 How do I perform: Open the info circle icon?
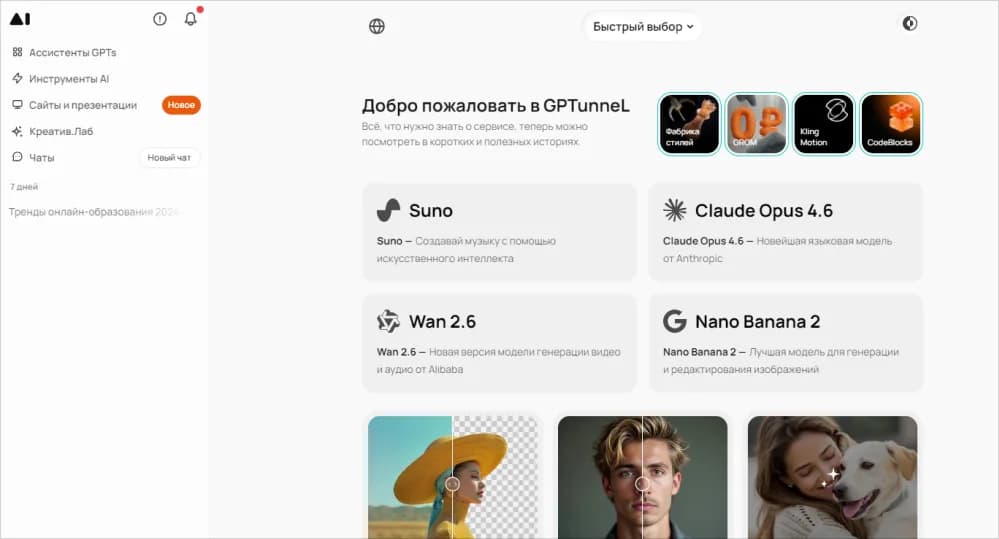[x=160, y=19]
